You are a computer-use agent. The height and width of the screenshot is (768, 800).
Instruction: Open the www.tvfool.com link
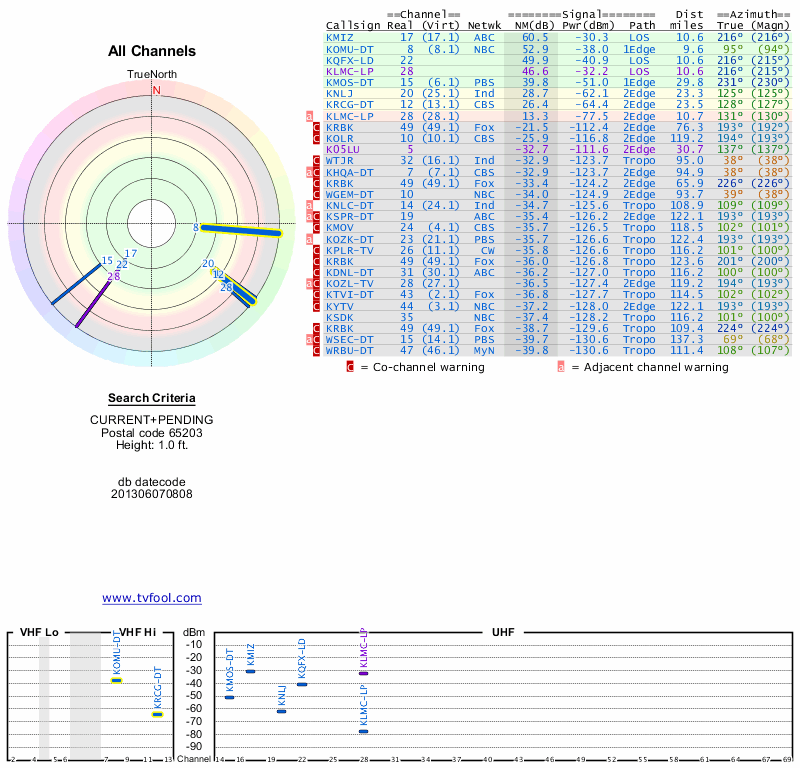(152, 598)
